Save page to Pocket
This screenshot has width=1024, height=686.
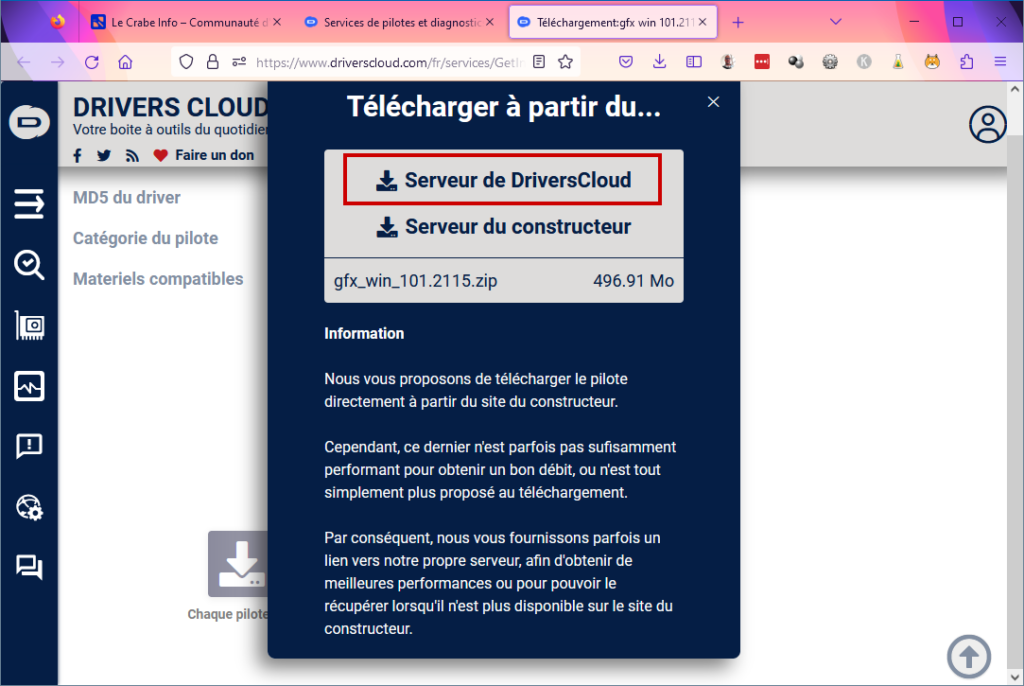click(626, 62)
